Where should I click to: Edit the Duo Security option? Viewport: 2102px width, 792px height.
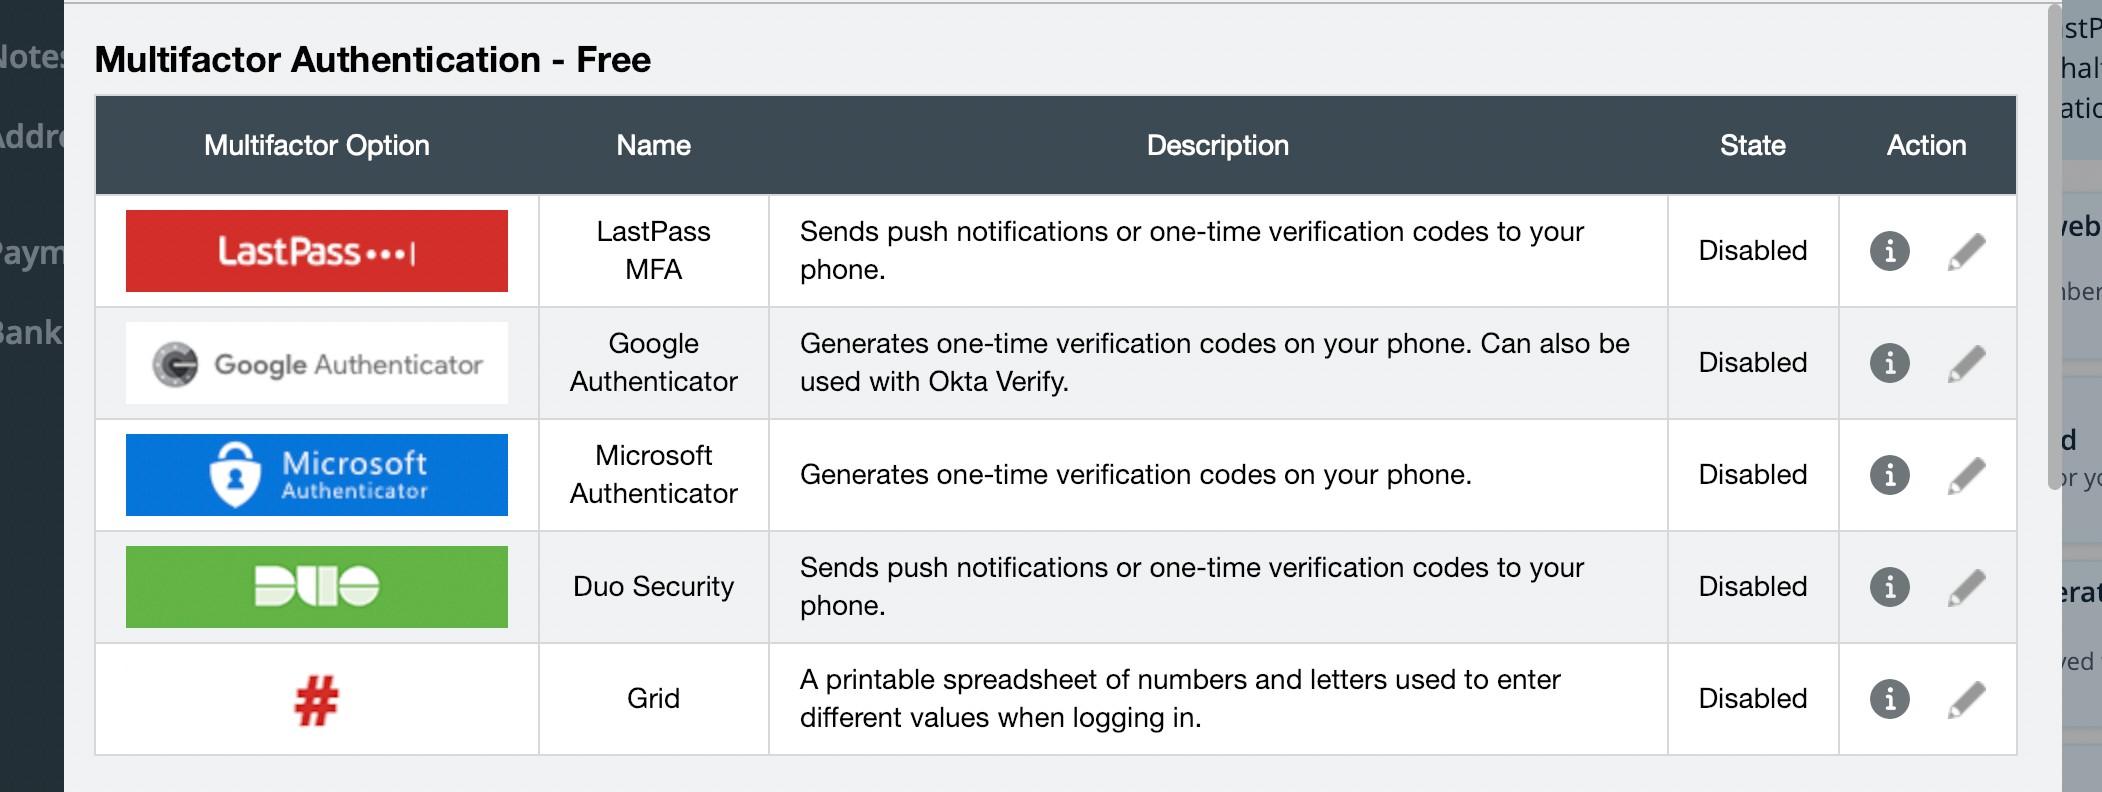click(x=1966, y=587)
